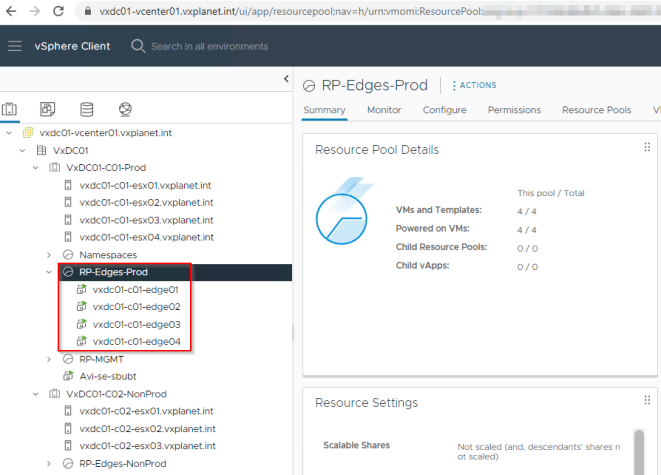Expand the Namespaces resource pool

(x=49, y=255)
